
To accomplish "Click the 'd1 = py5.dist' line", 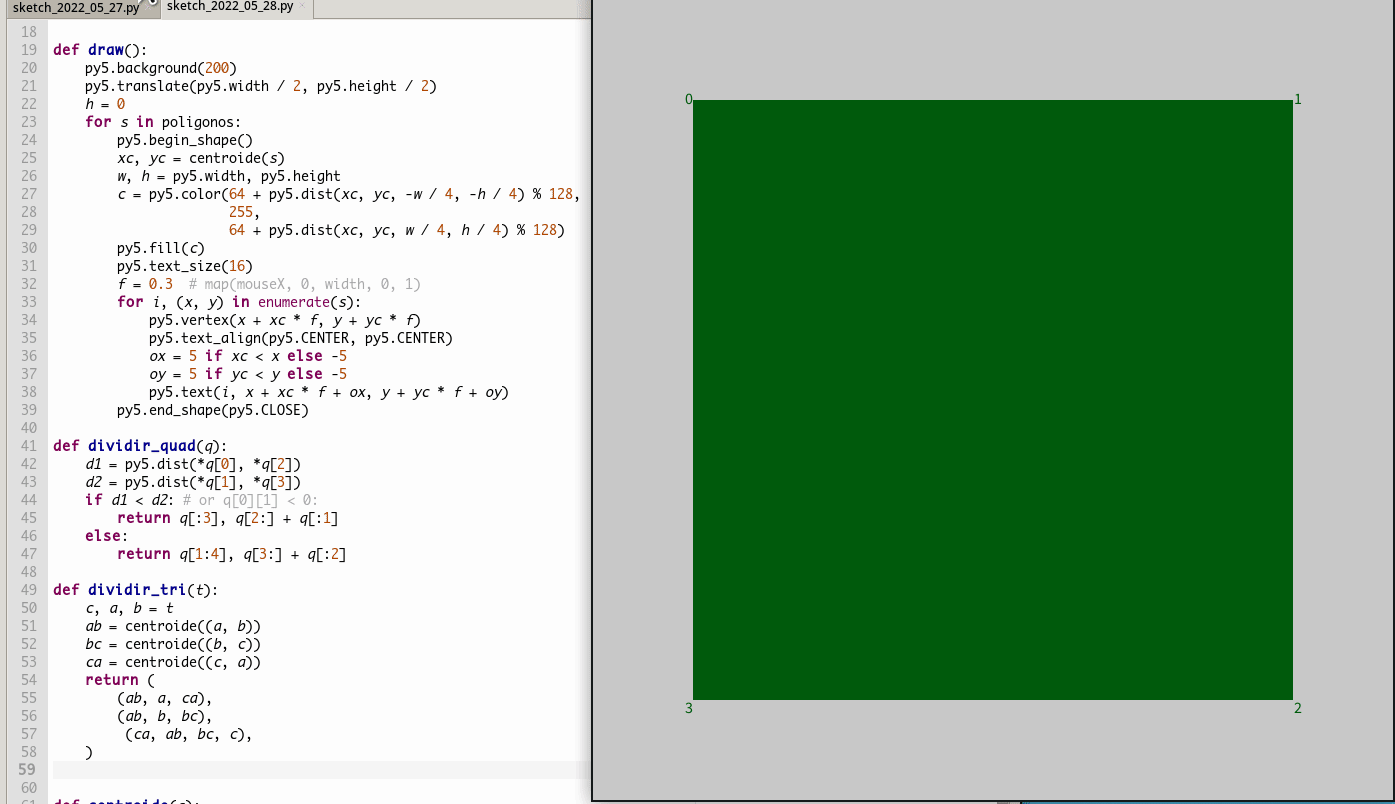I will (x=193, y=464).
